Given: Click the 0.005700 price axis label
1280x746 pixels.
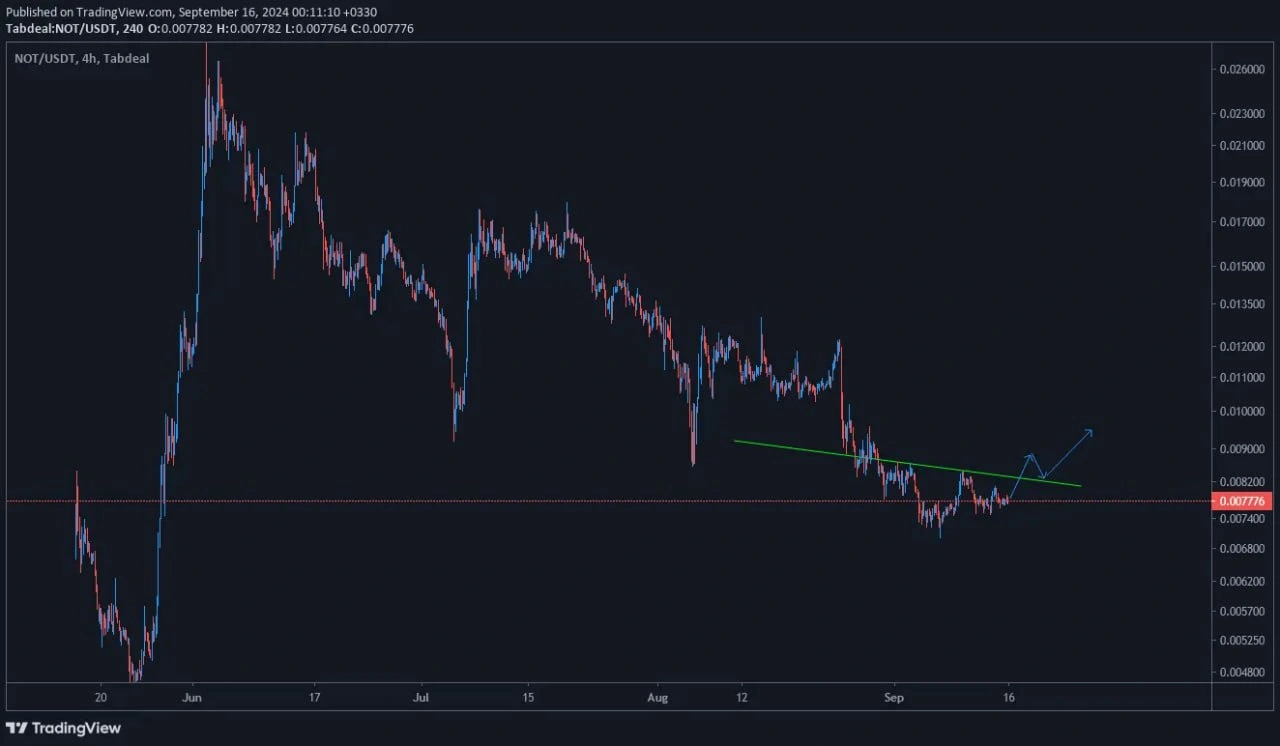Looking at the screenshot, I should pos(1243,611).
